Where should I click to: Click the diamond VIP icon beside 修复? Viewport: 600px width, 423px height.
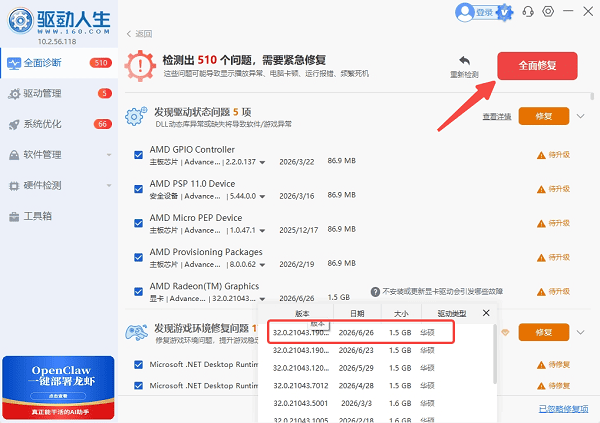pyautogui.click(x=505, y=332)
